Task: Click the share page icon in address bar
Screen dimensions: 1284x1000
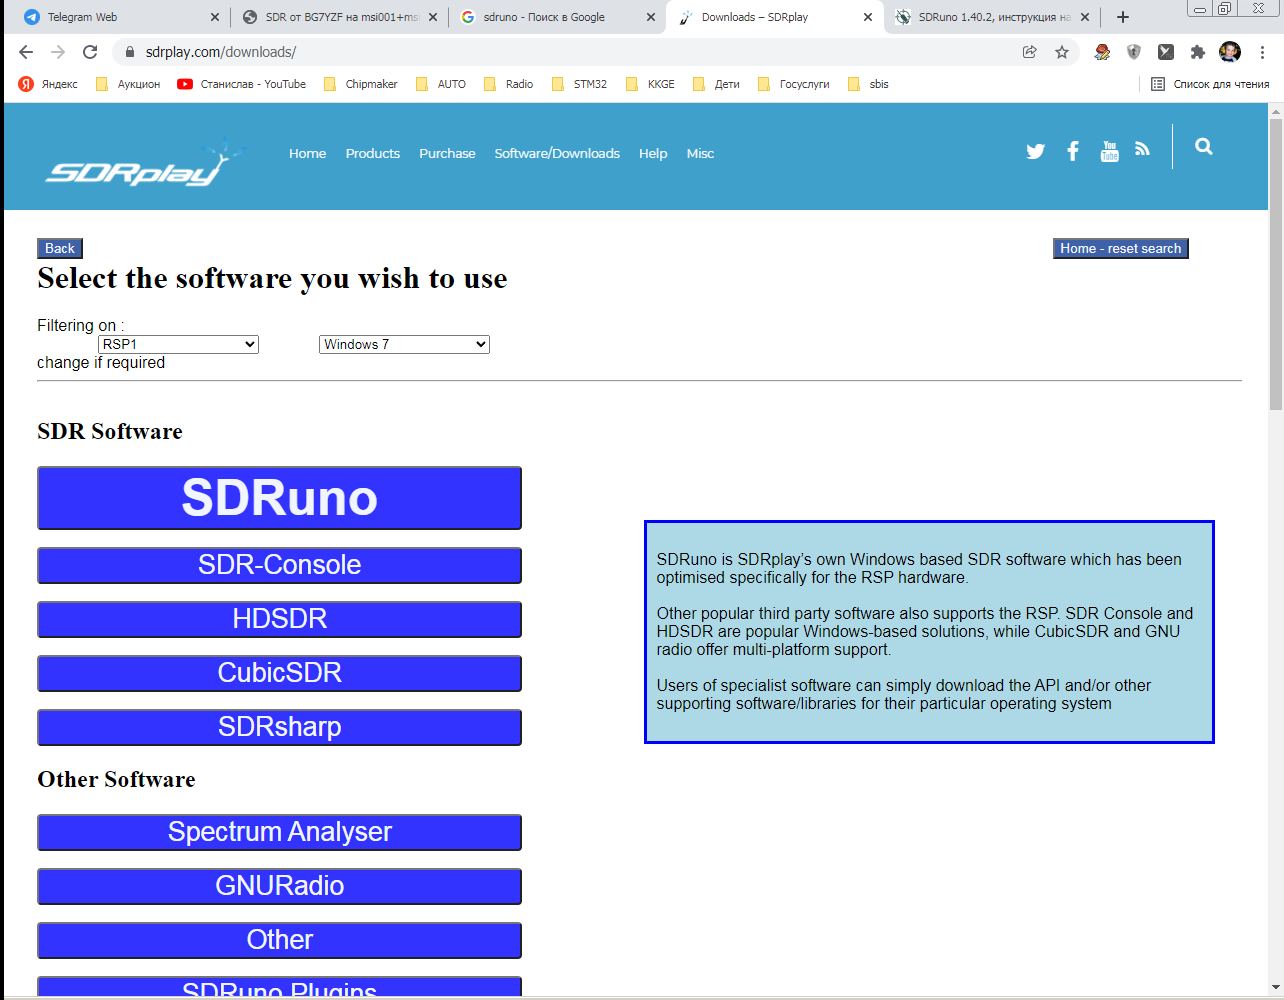Action: [1029, 52]
